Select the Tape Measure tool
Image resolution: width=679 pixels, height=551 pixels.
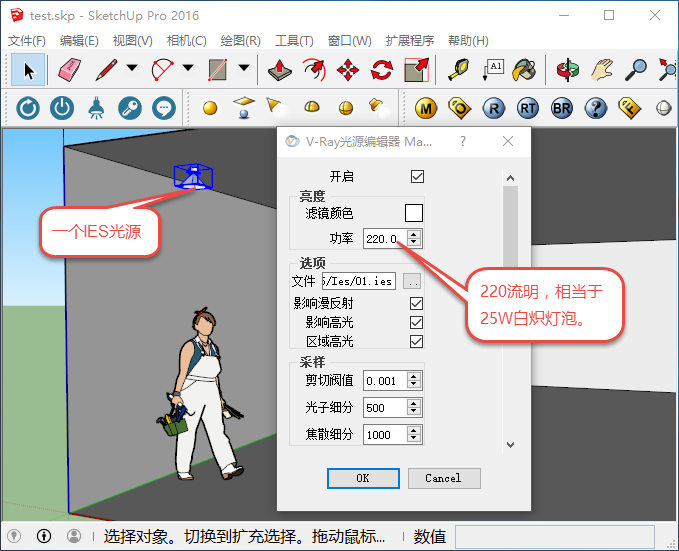point(459,70)
